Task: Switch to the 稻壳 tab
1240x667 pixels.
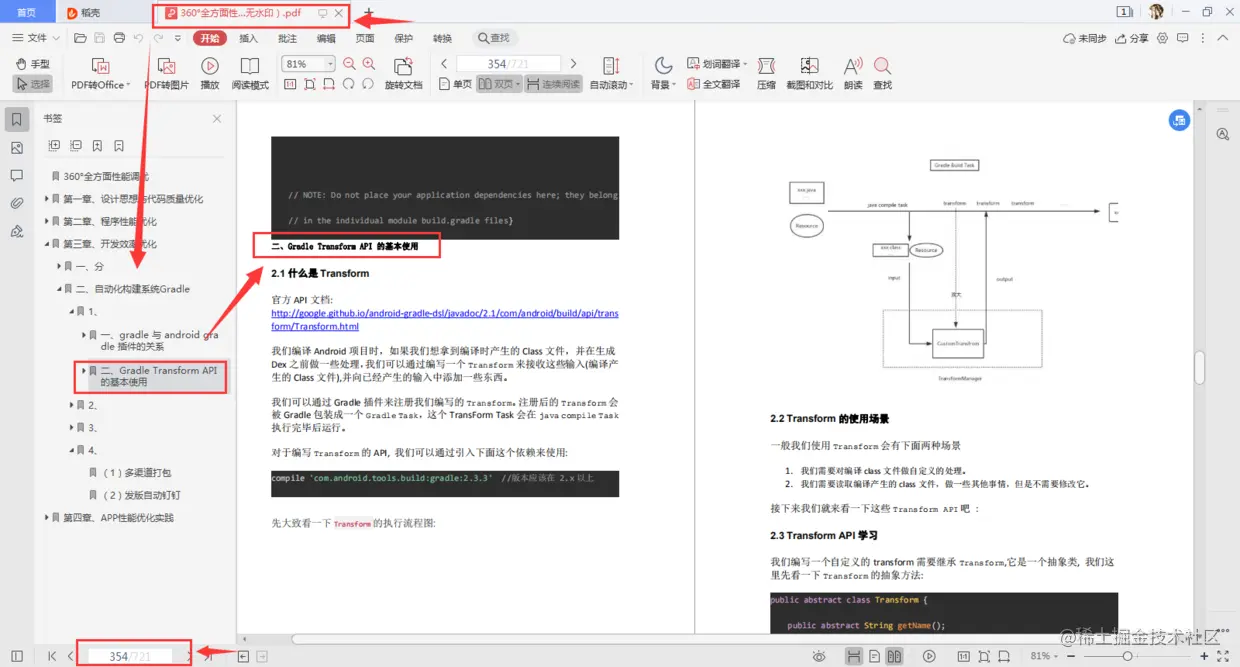Action: point(84,13)
